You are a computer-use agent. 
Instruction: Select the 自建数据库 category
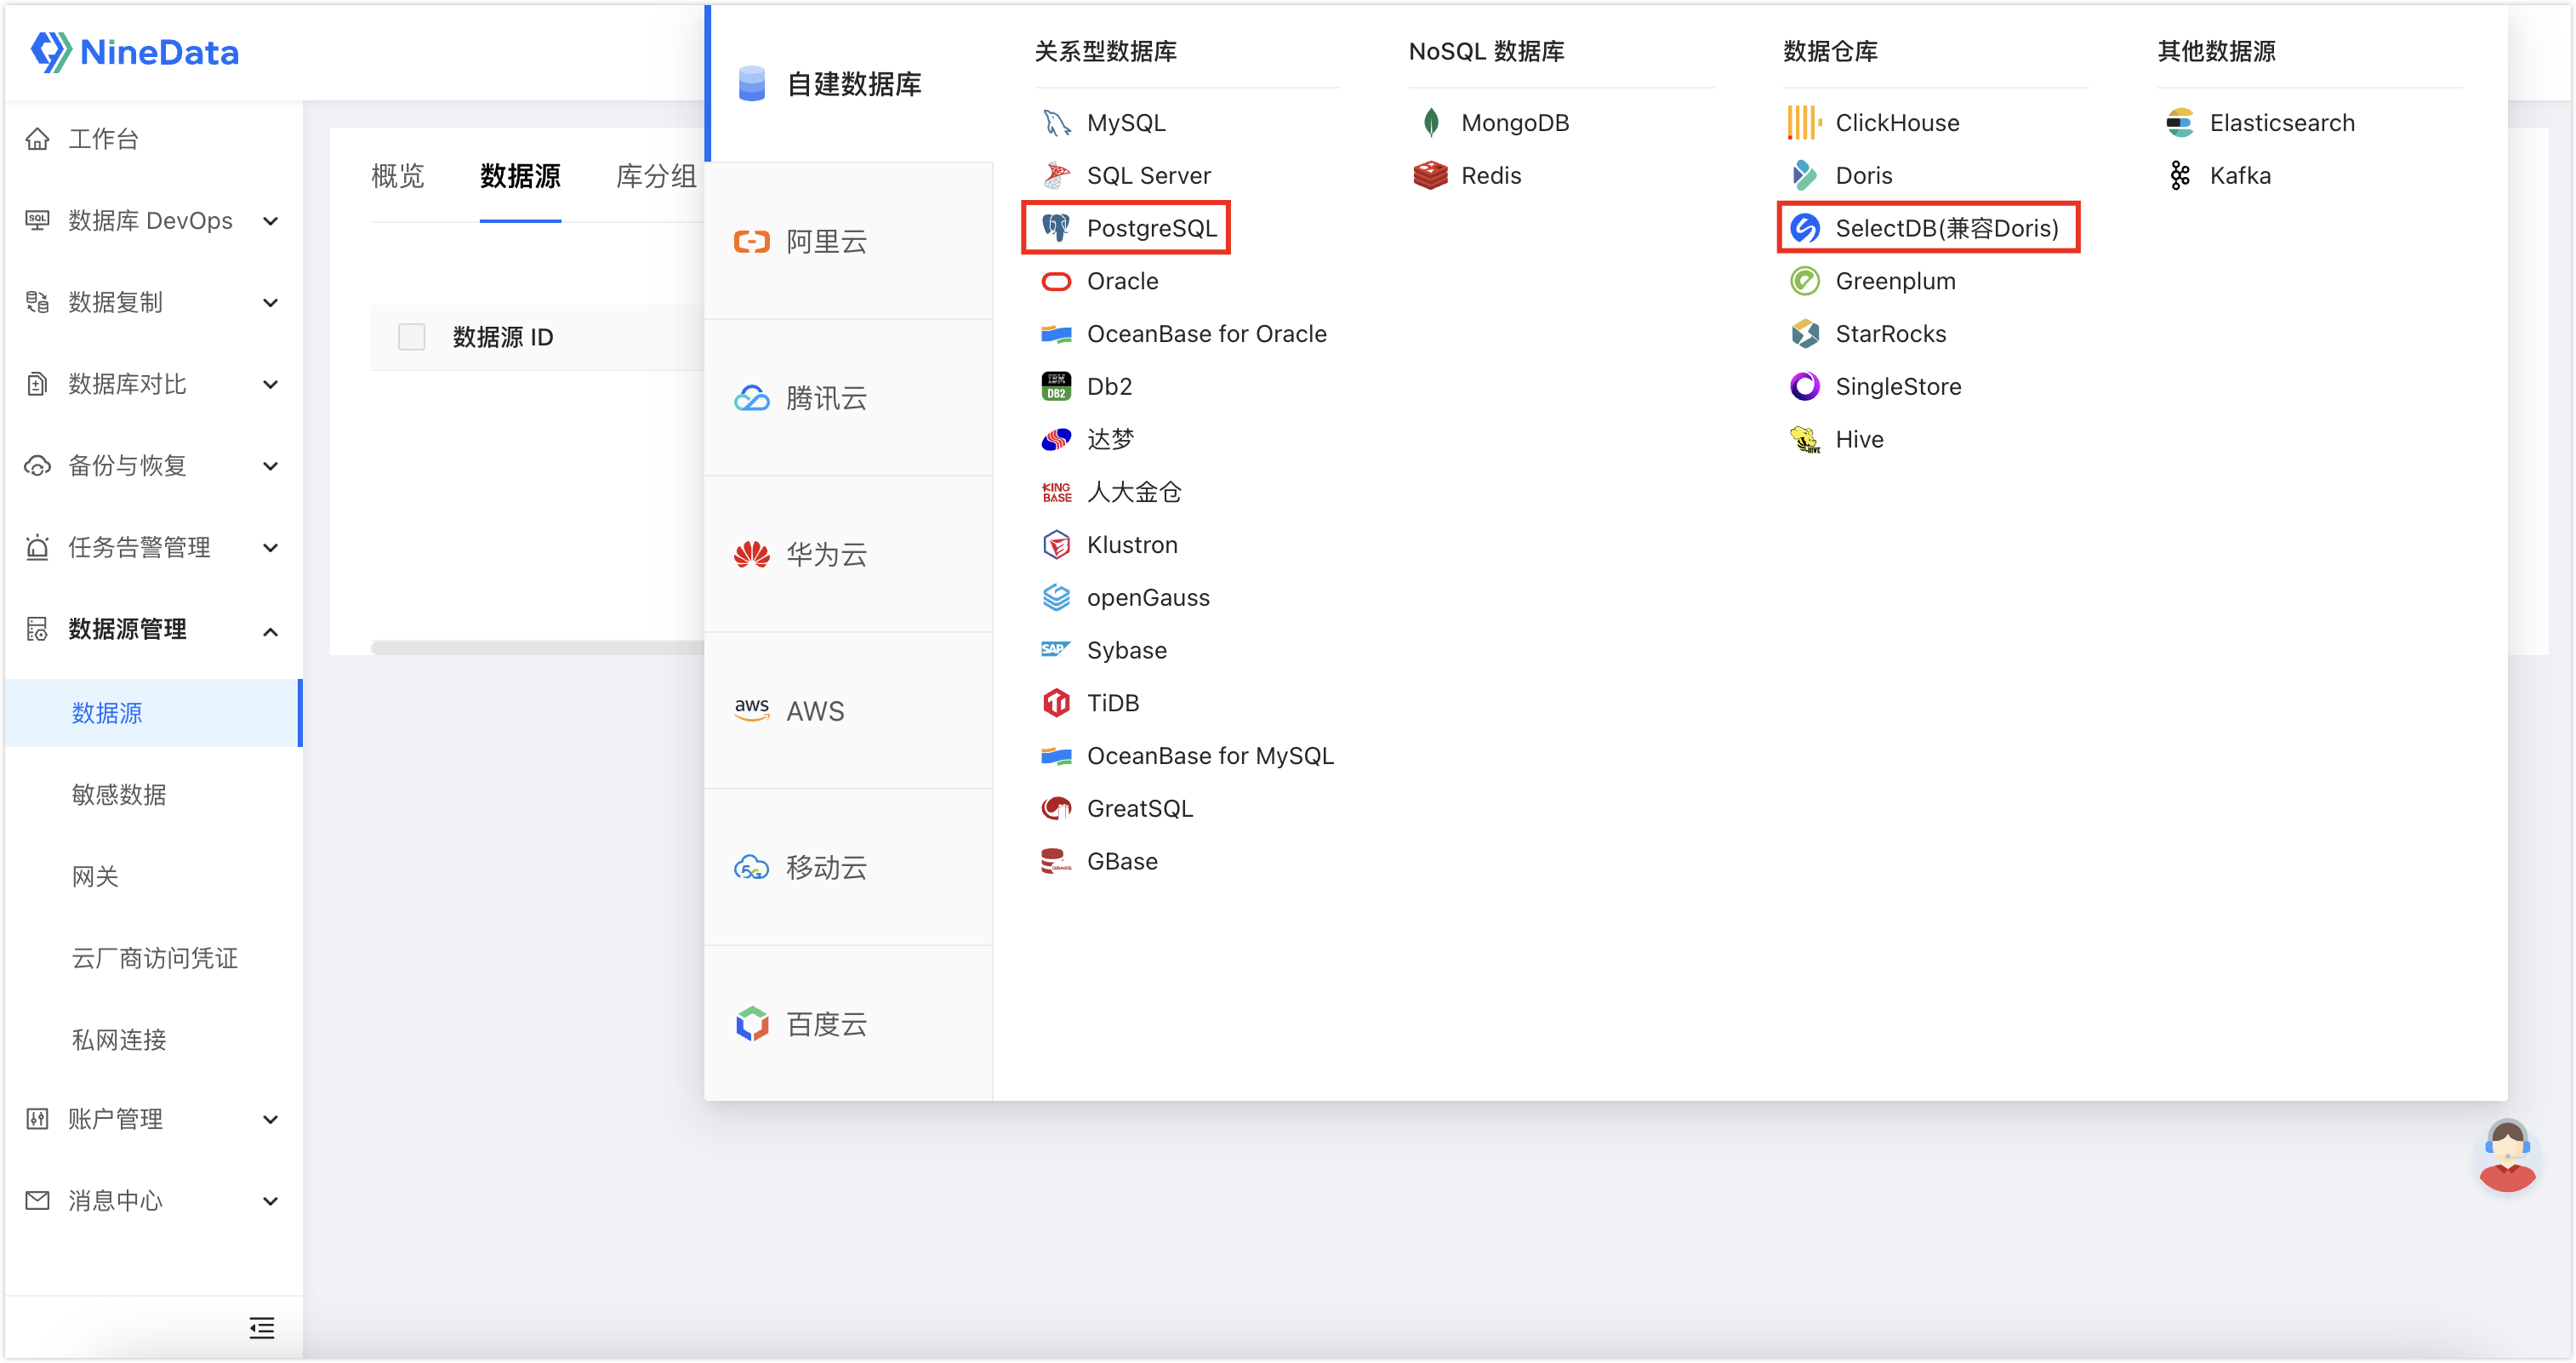click(849, 84)
